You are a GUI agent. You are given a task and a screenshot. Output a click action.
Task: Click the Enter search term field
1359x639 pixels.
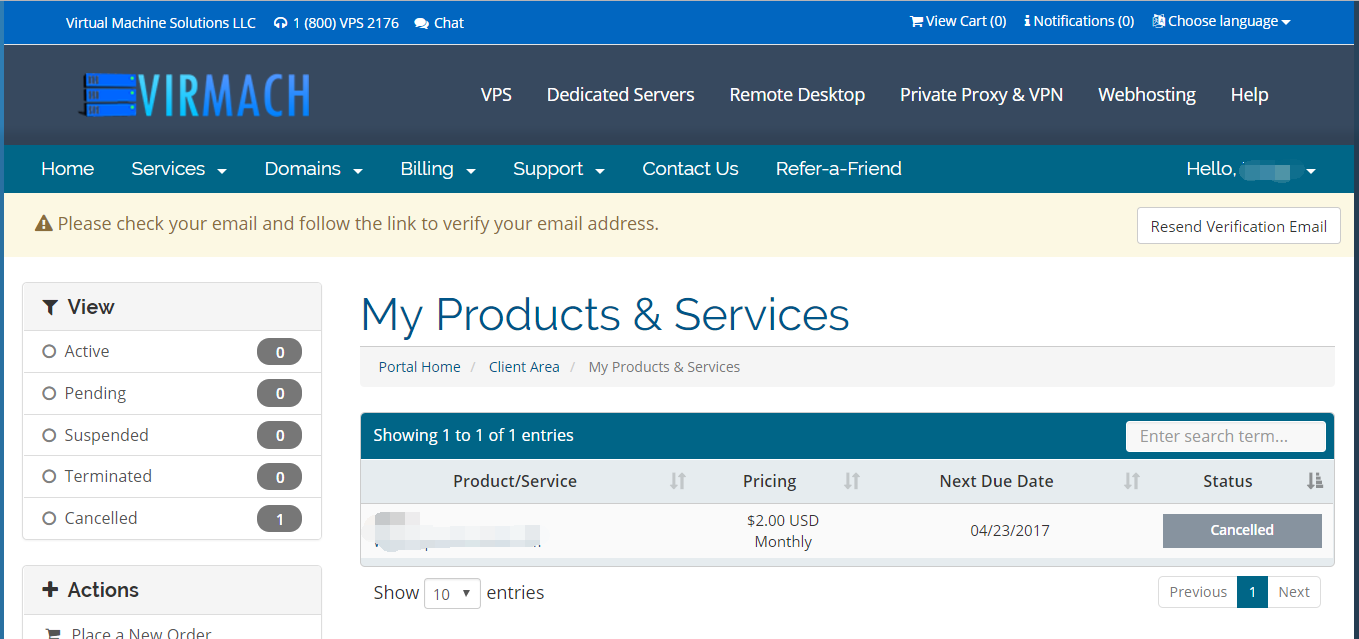(x=1226, y=436)
